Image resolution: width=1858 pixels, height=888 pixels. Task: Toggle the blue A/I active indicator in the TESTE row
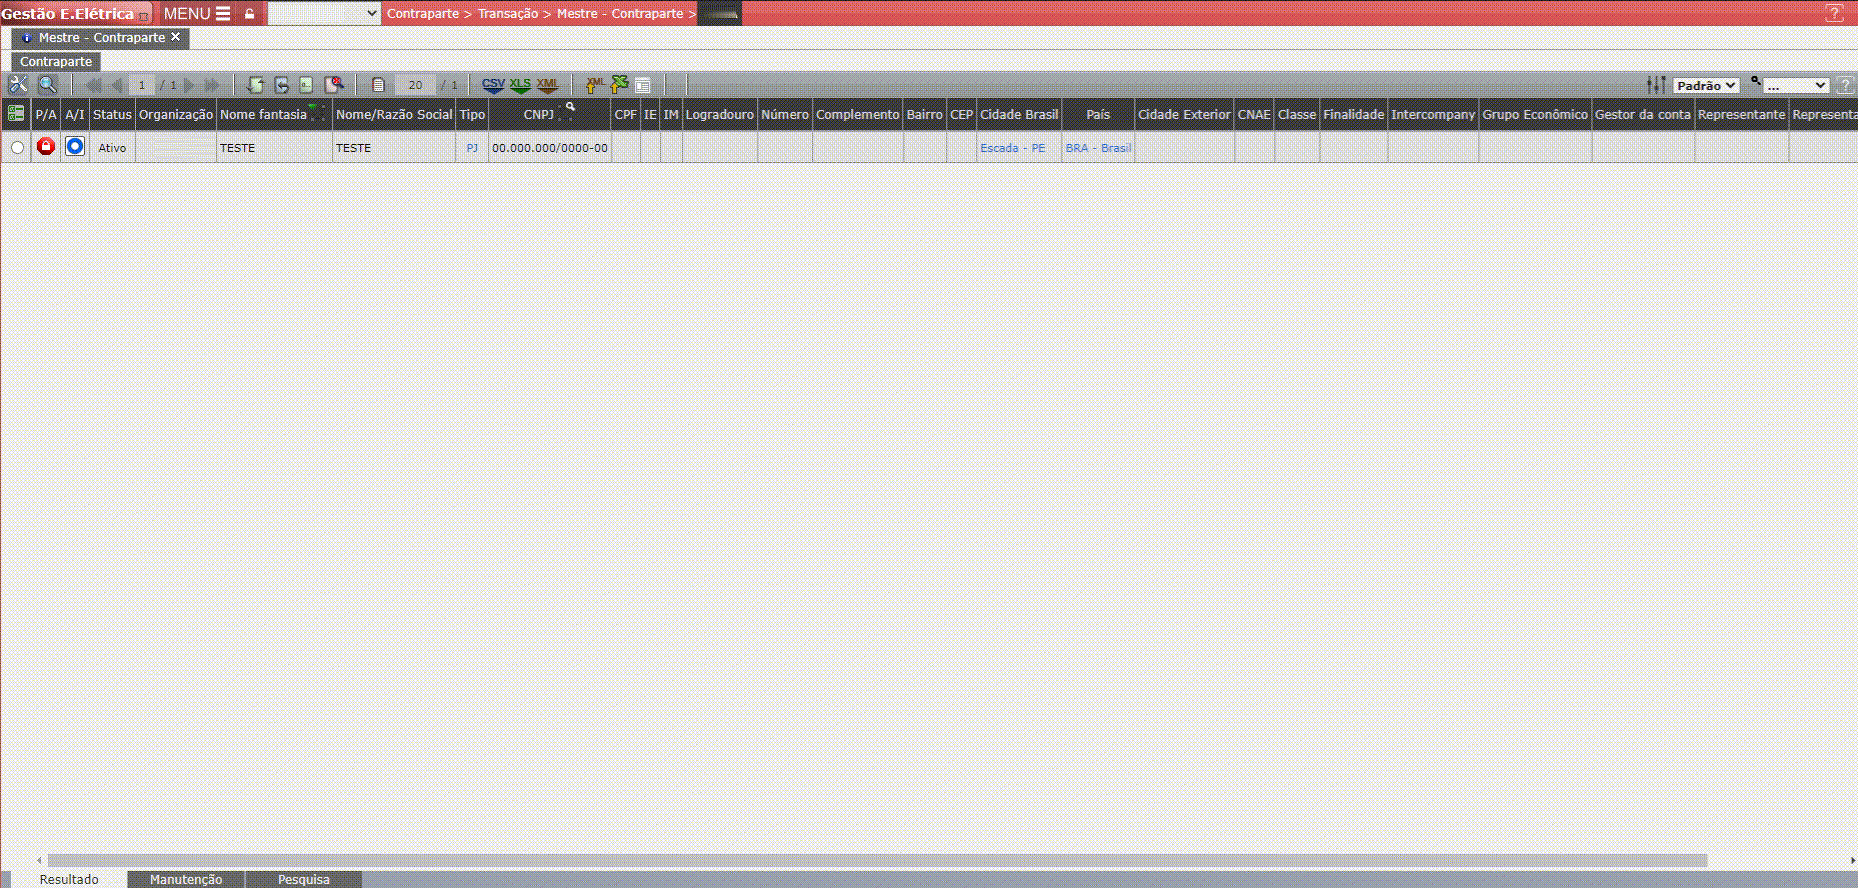pos(75,147)
